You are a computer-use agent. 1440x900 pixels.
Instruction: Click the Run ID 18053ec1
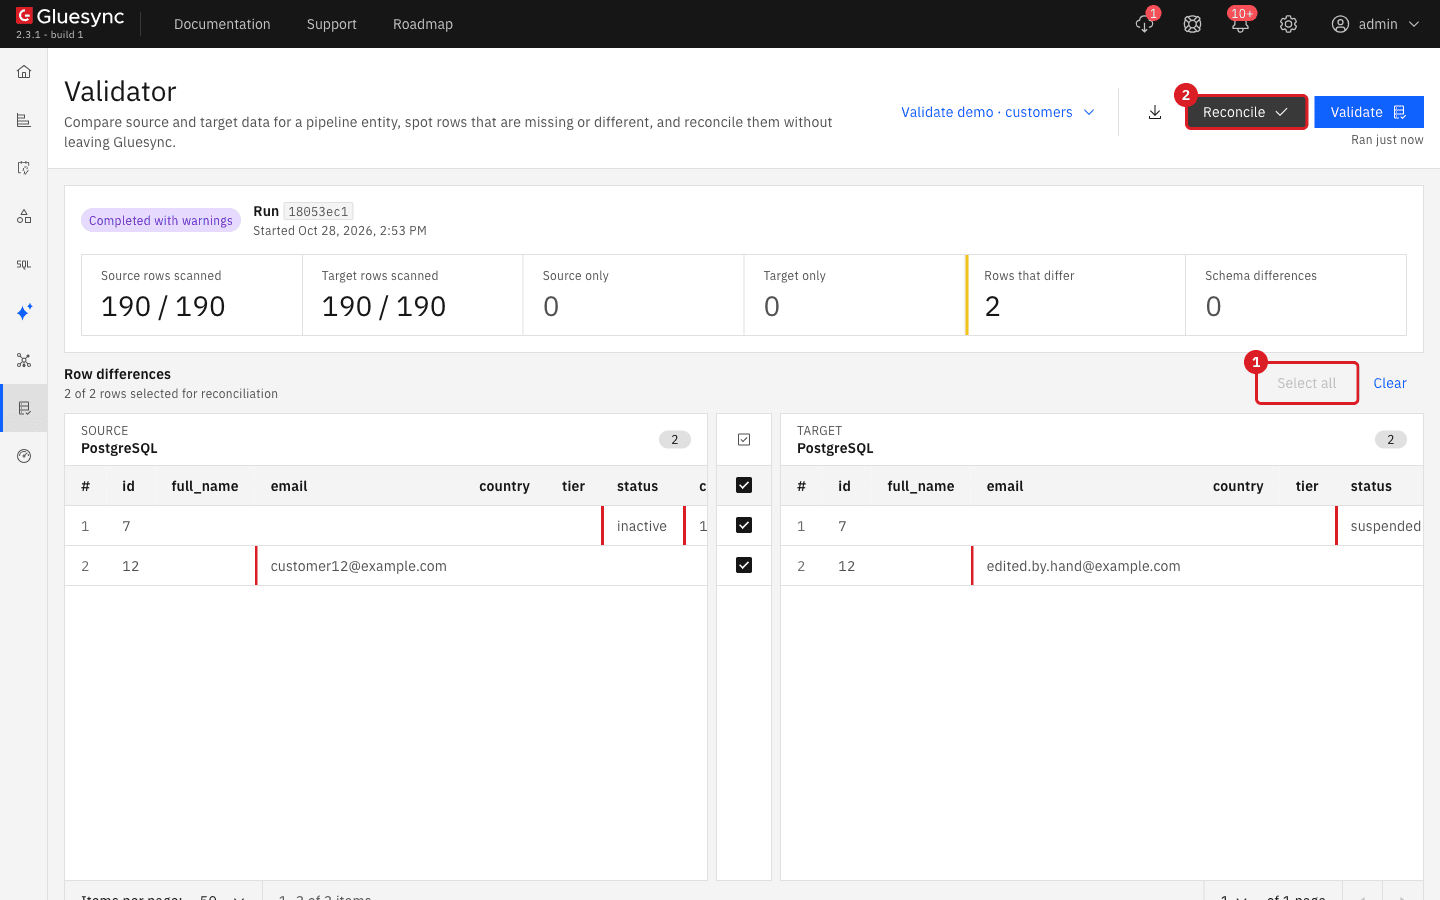[318, 211]
